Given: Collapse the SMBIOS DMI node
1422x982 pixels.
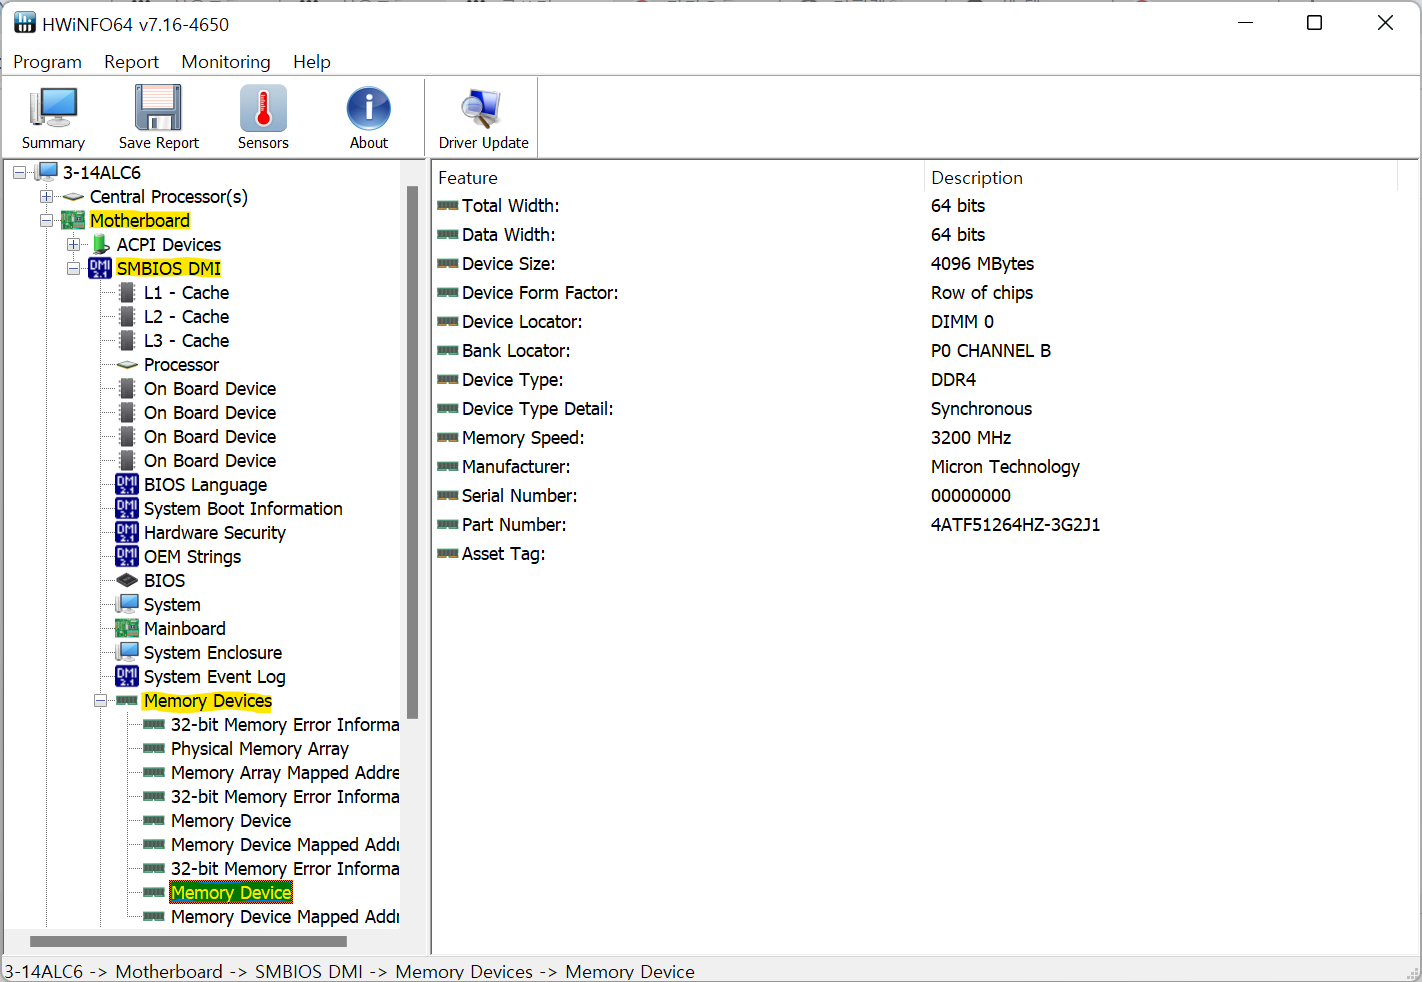Looking at the screenshot, I should pos(73,268).
